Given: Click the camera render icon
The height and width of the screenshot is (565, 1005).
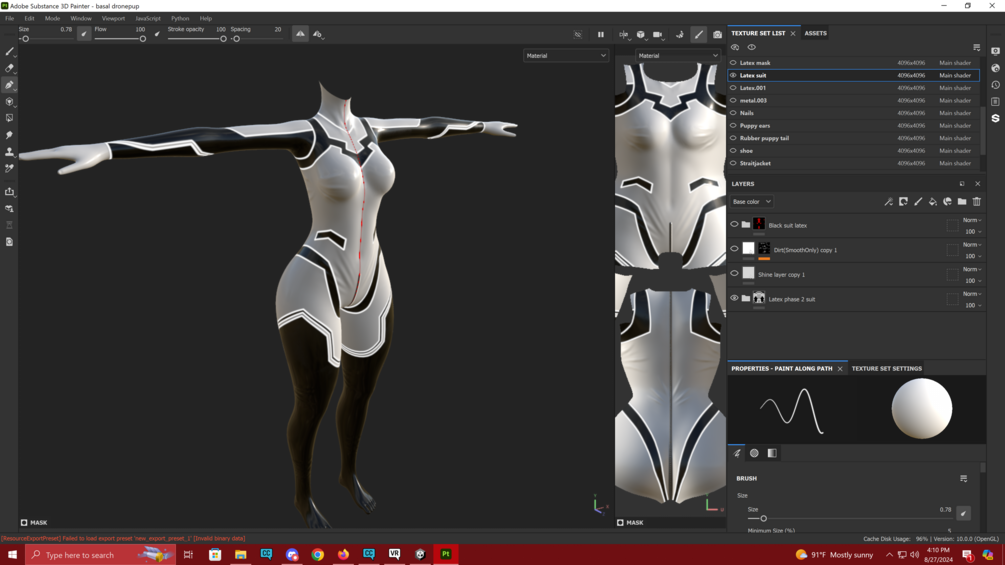Looking at the screenshot, I should tap(717, 35).
